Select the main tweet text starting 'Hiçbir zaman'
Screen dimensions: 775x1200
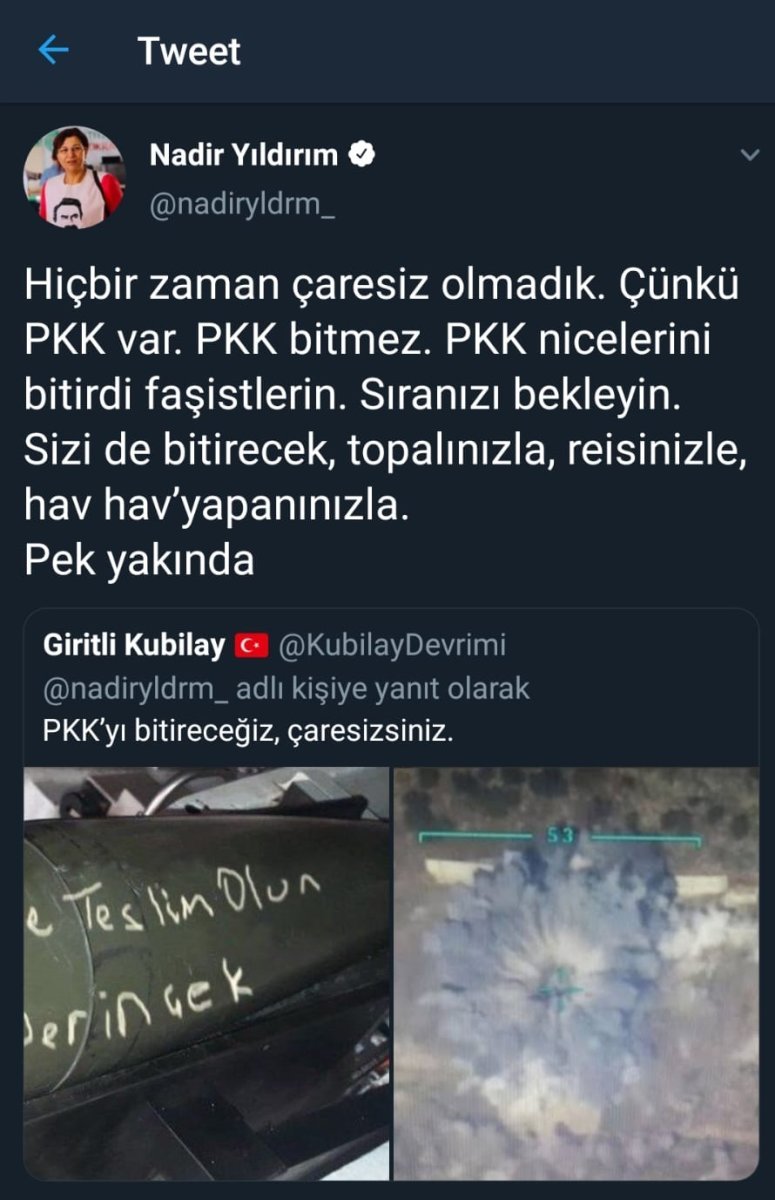tap(386, 424)
